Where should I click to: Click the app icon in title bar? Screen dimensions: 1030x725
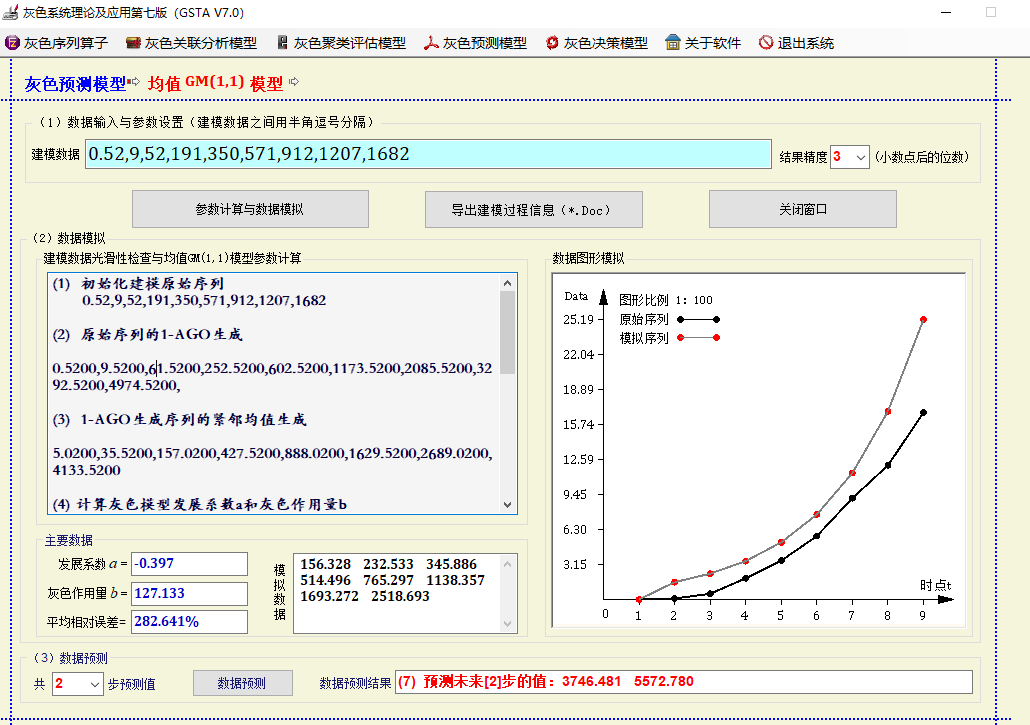pyautogui.click(x=11, y=12)
